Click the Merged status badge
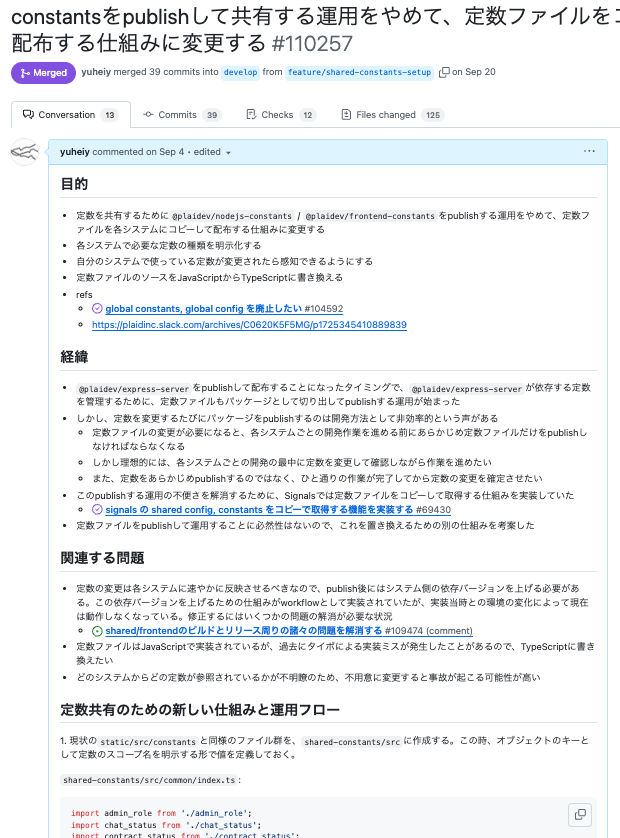 click(x=43, y=73)
